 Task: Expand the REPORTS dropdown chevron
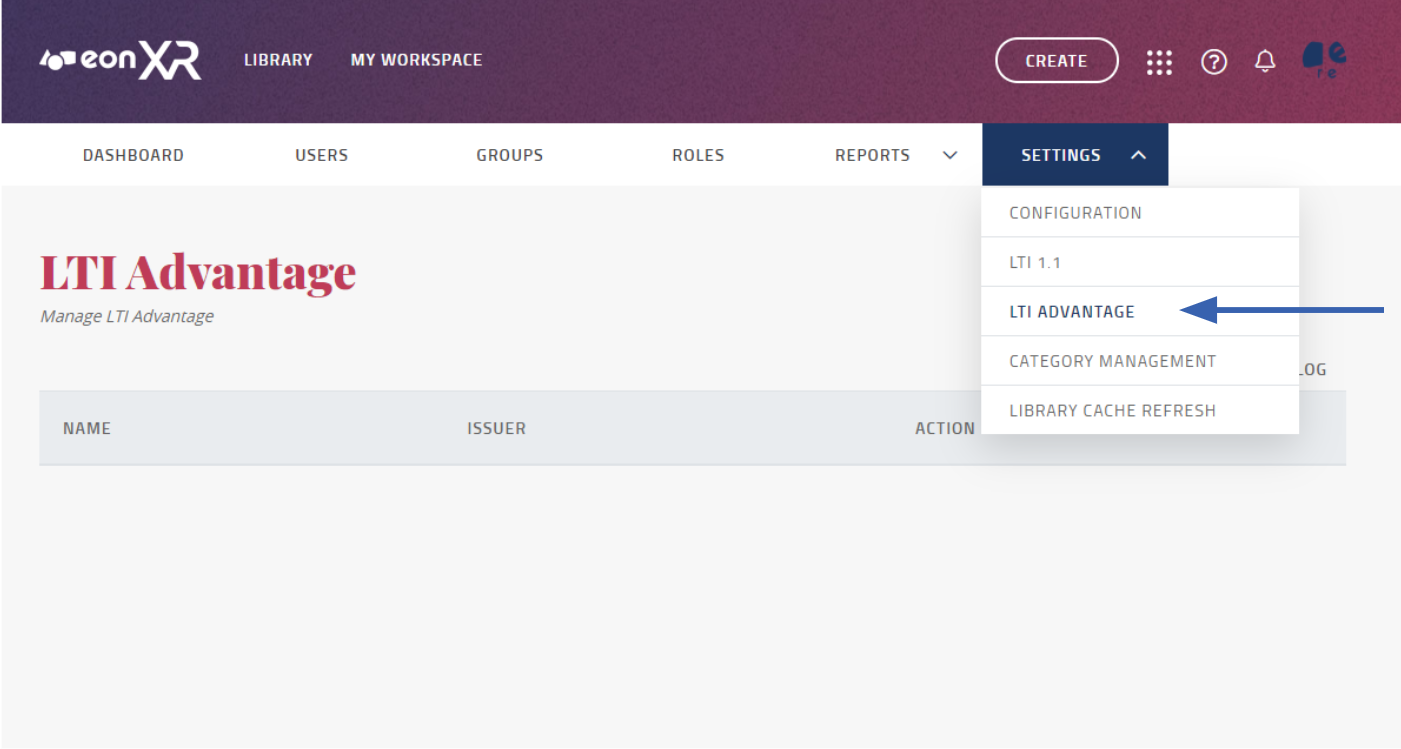950,155
